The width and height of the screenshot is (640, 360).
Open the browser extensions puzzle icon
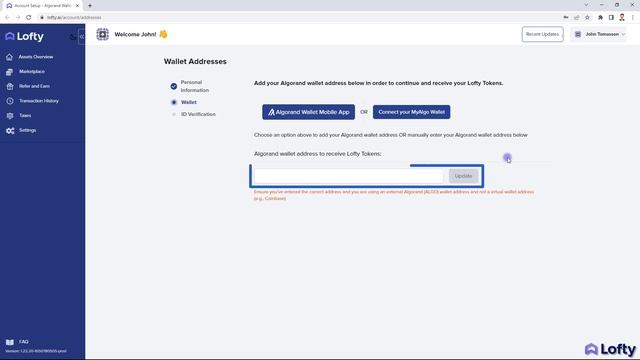point(600,18)
